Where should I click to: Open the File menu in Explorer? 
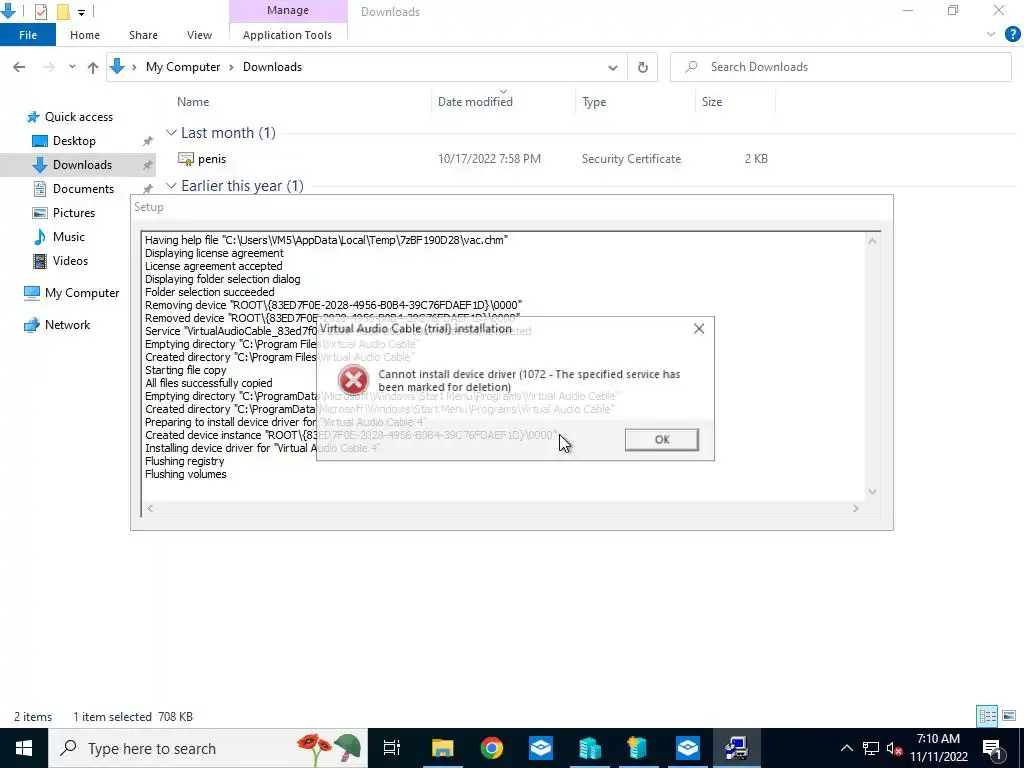coord(27,35)
